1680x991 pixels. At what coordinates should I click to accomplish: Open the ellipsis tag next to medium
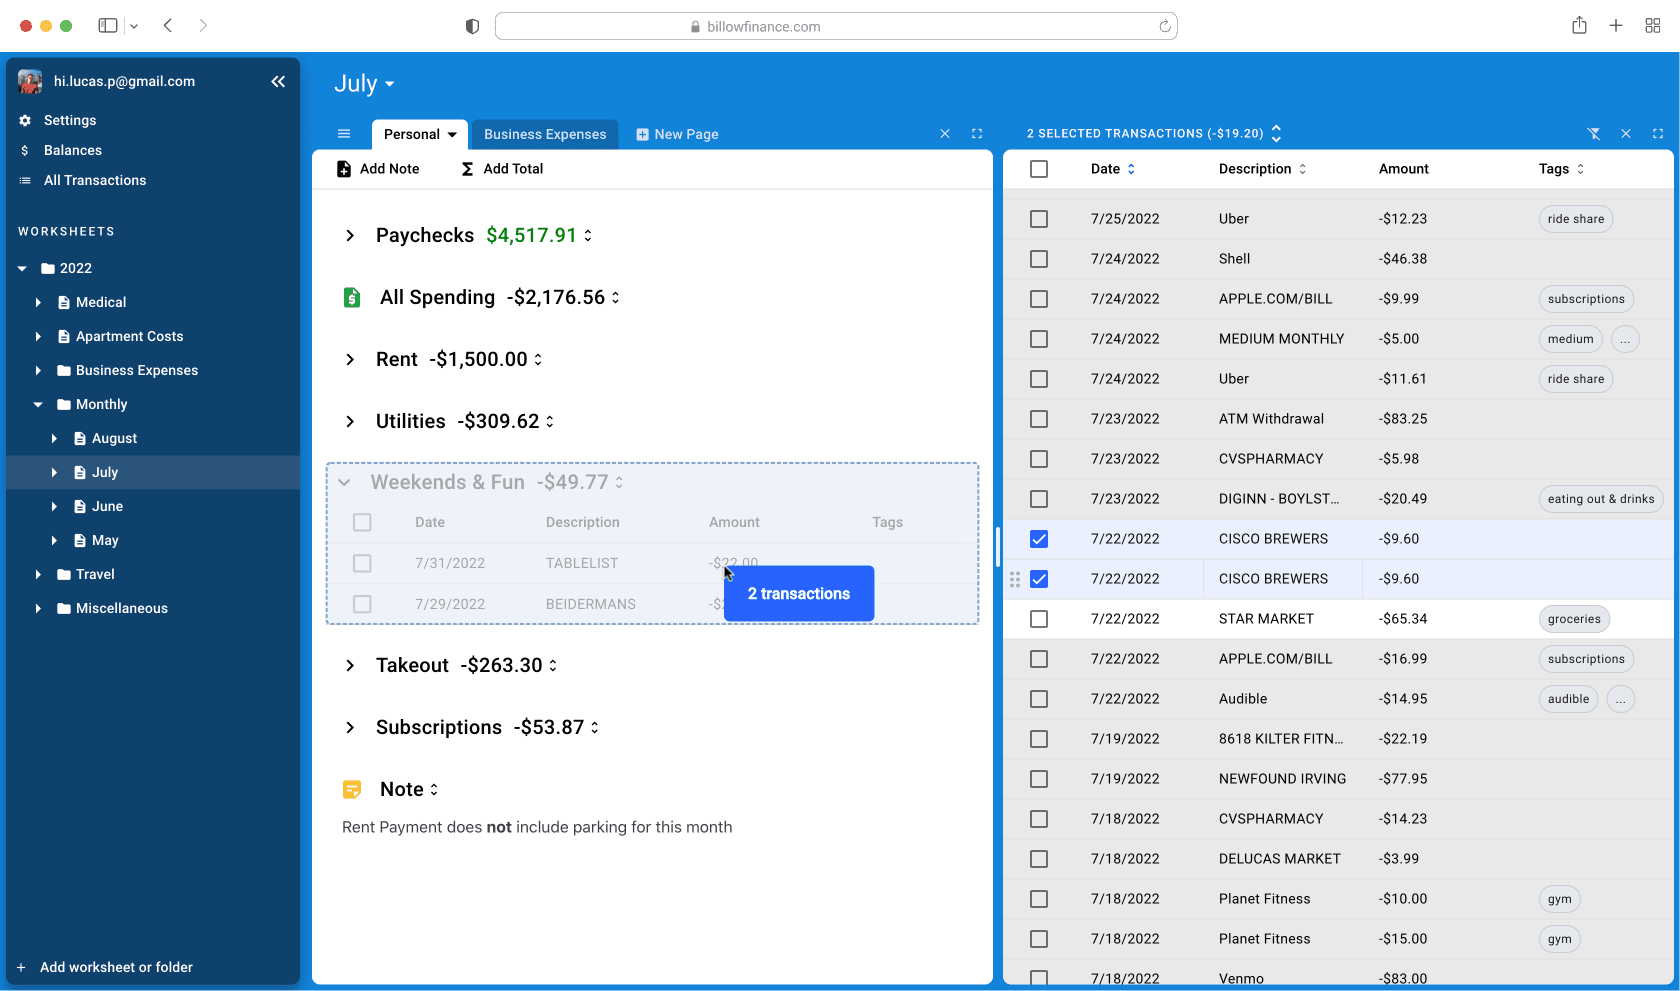point(1625,339)
